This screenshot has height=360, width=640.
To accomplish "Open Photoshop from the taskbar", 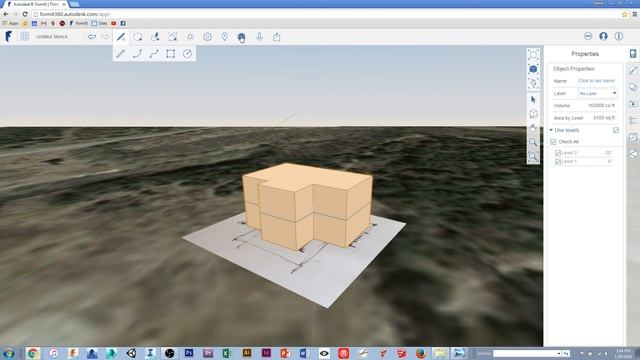I will pyautogui.click(x=189, y=353).
